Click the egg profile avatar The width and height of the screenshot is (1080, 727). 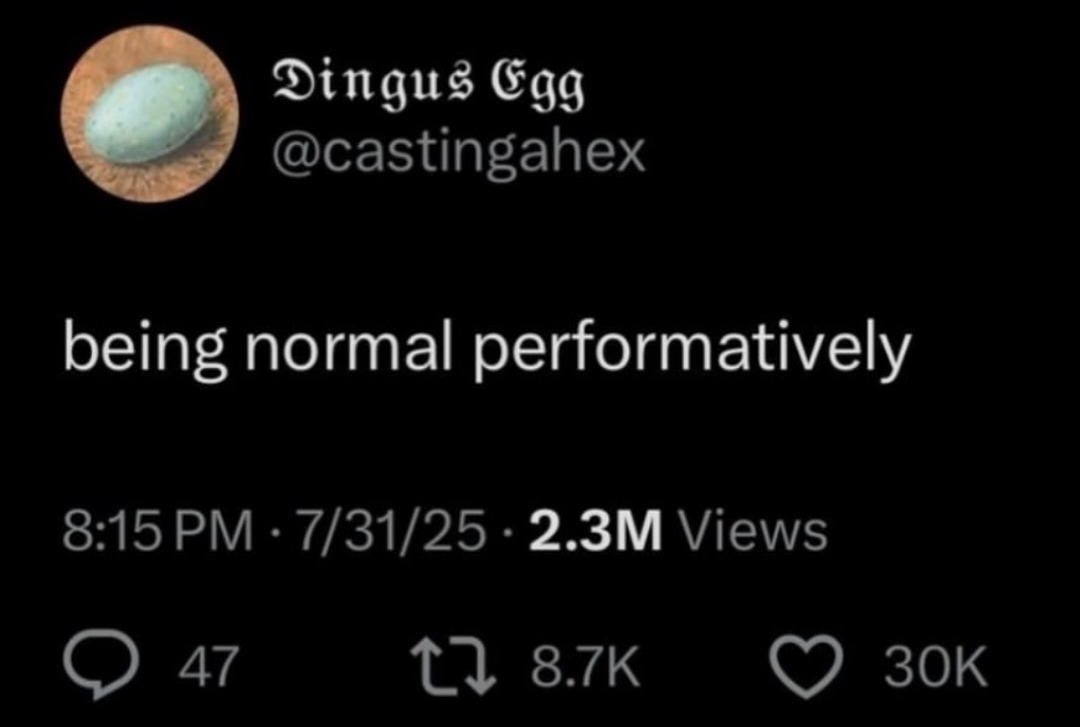(x=149, y=114)
